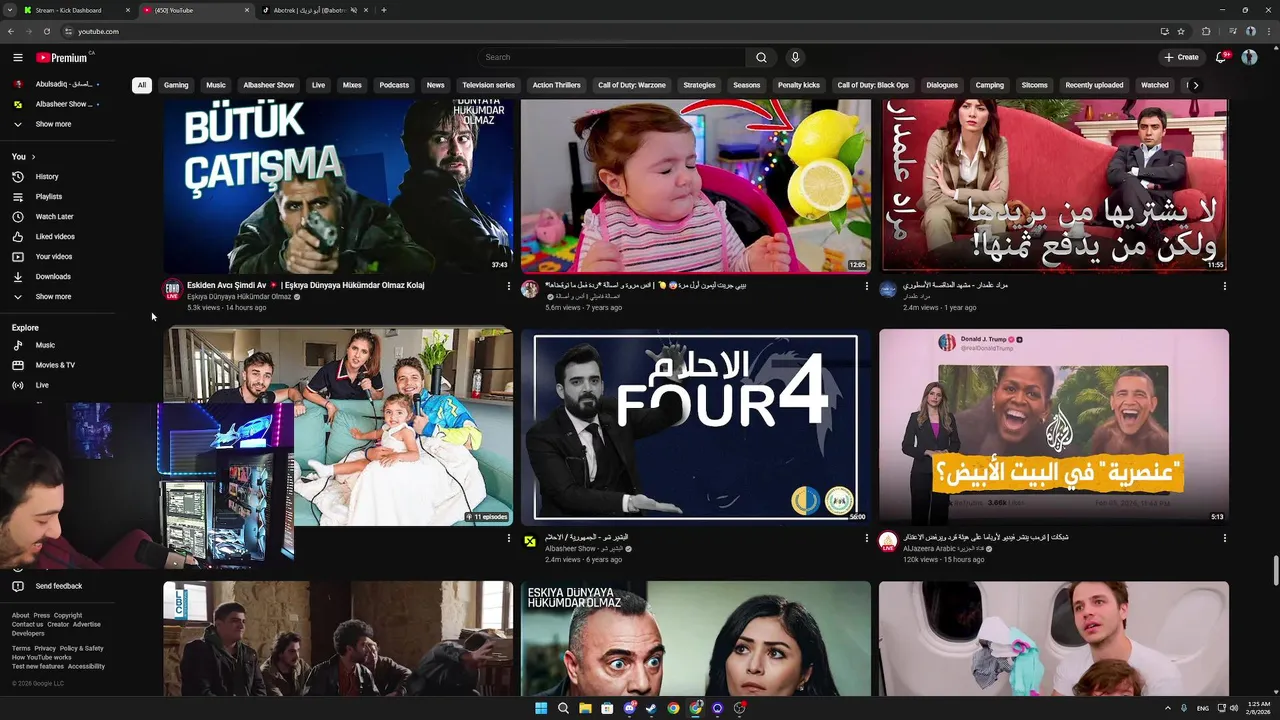This screenshot has height=720, width=1280.
Task: Open the How YouTube works link
Action: (x=41, y=657)
